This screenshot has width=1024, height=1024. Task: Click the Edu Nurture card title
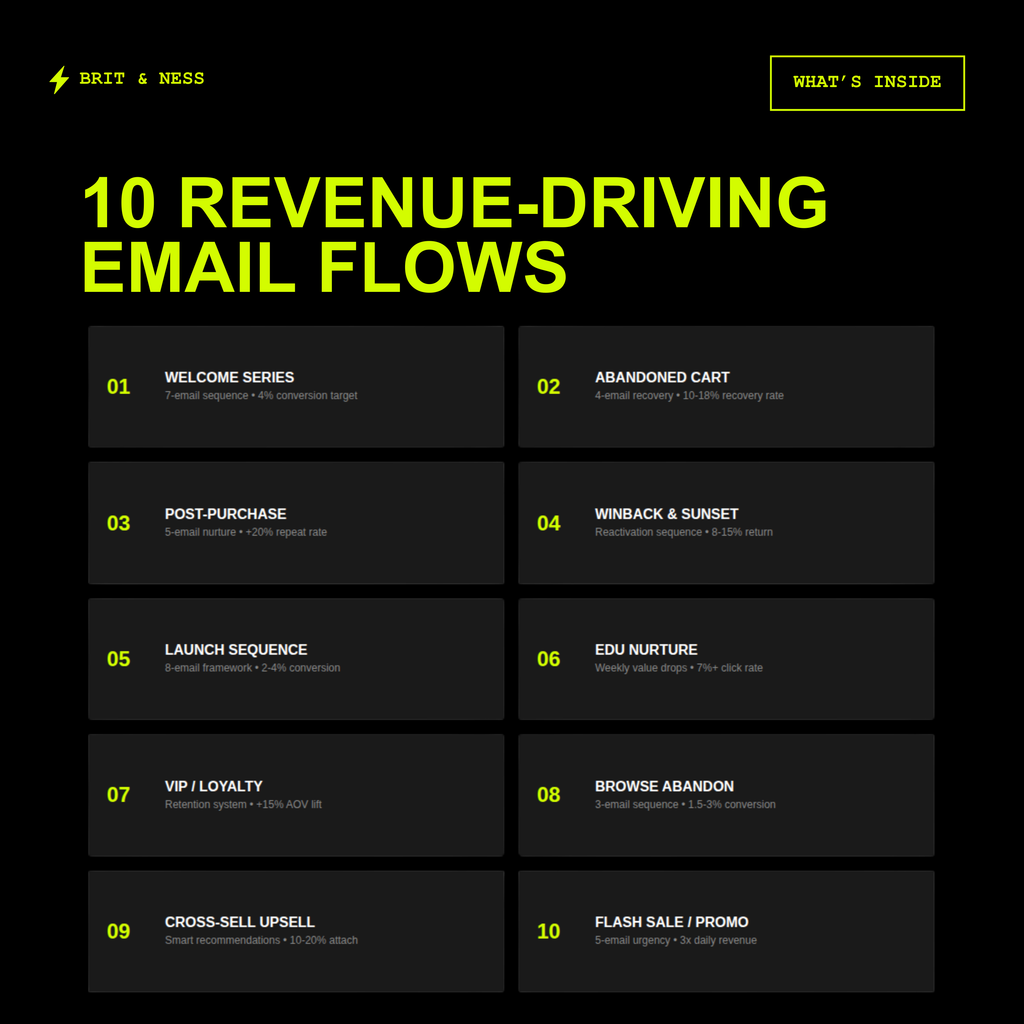coord(646,650)
